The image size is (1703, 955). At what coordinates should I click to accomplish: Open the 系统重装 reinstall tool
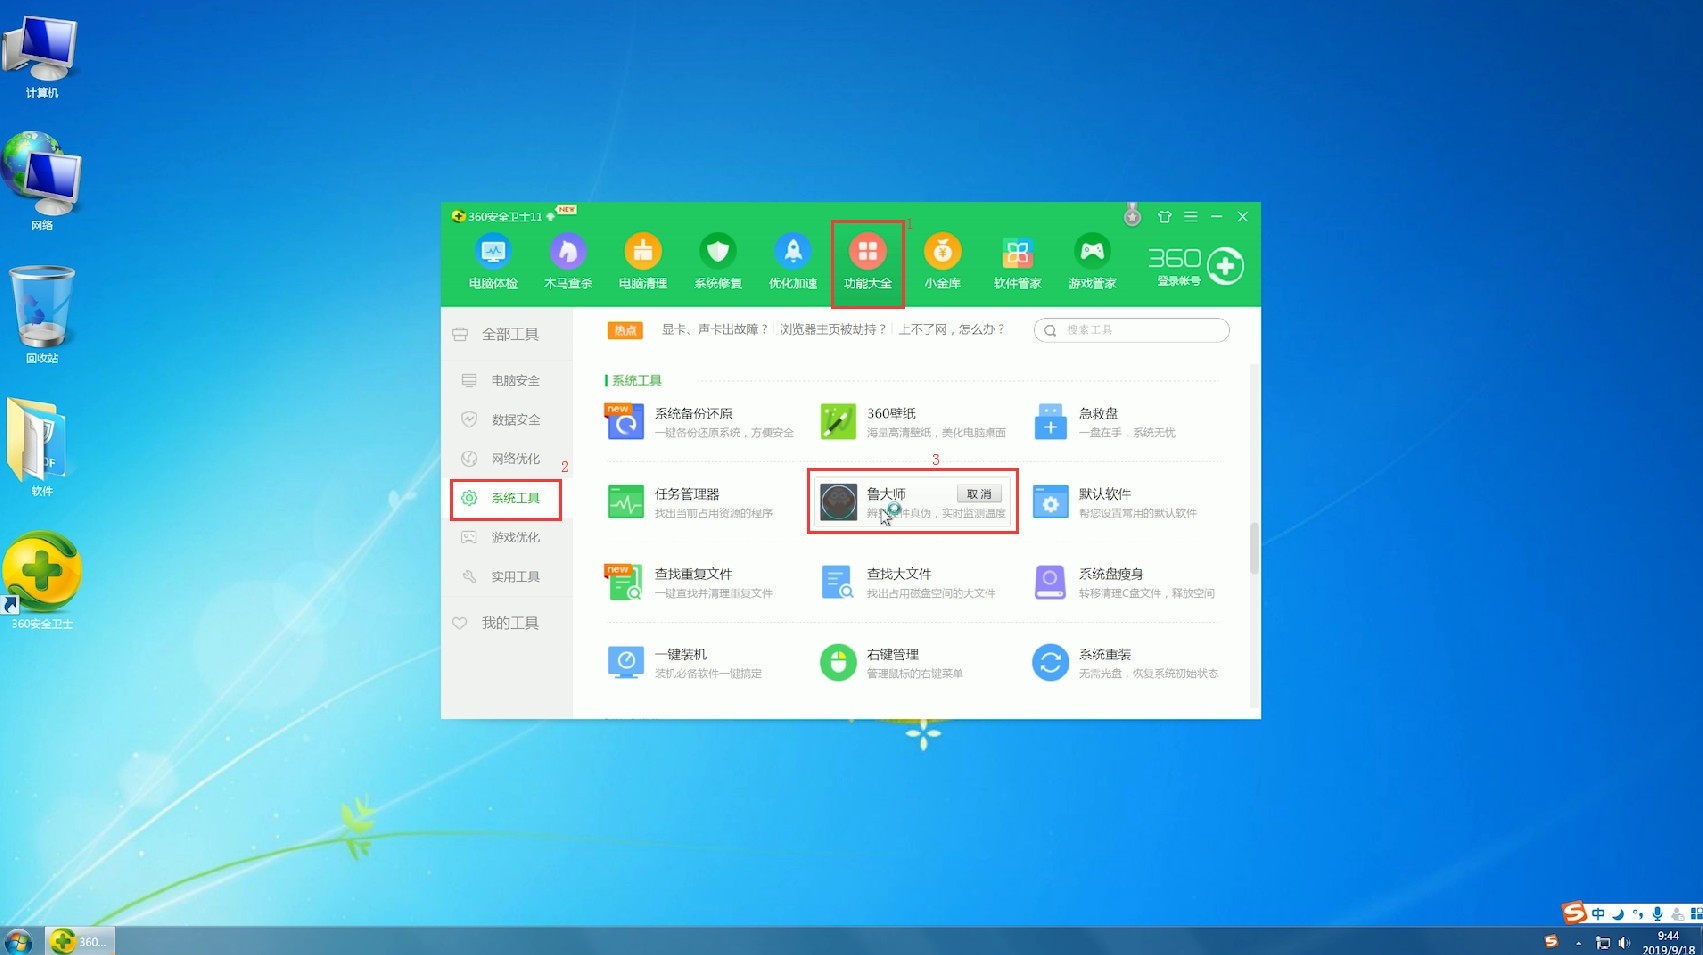point(1050,662)
